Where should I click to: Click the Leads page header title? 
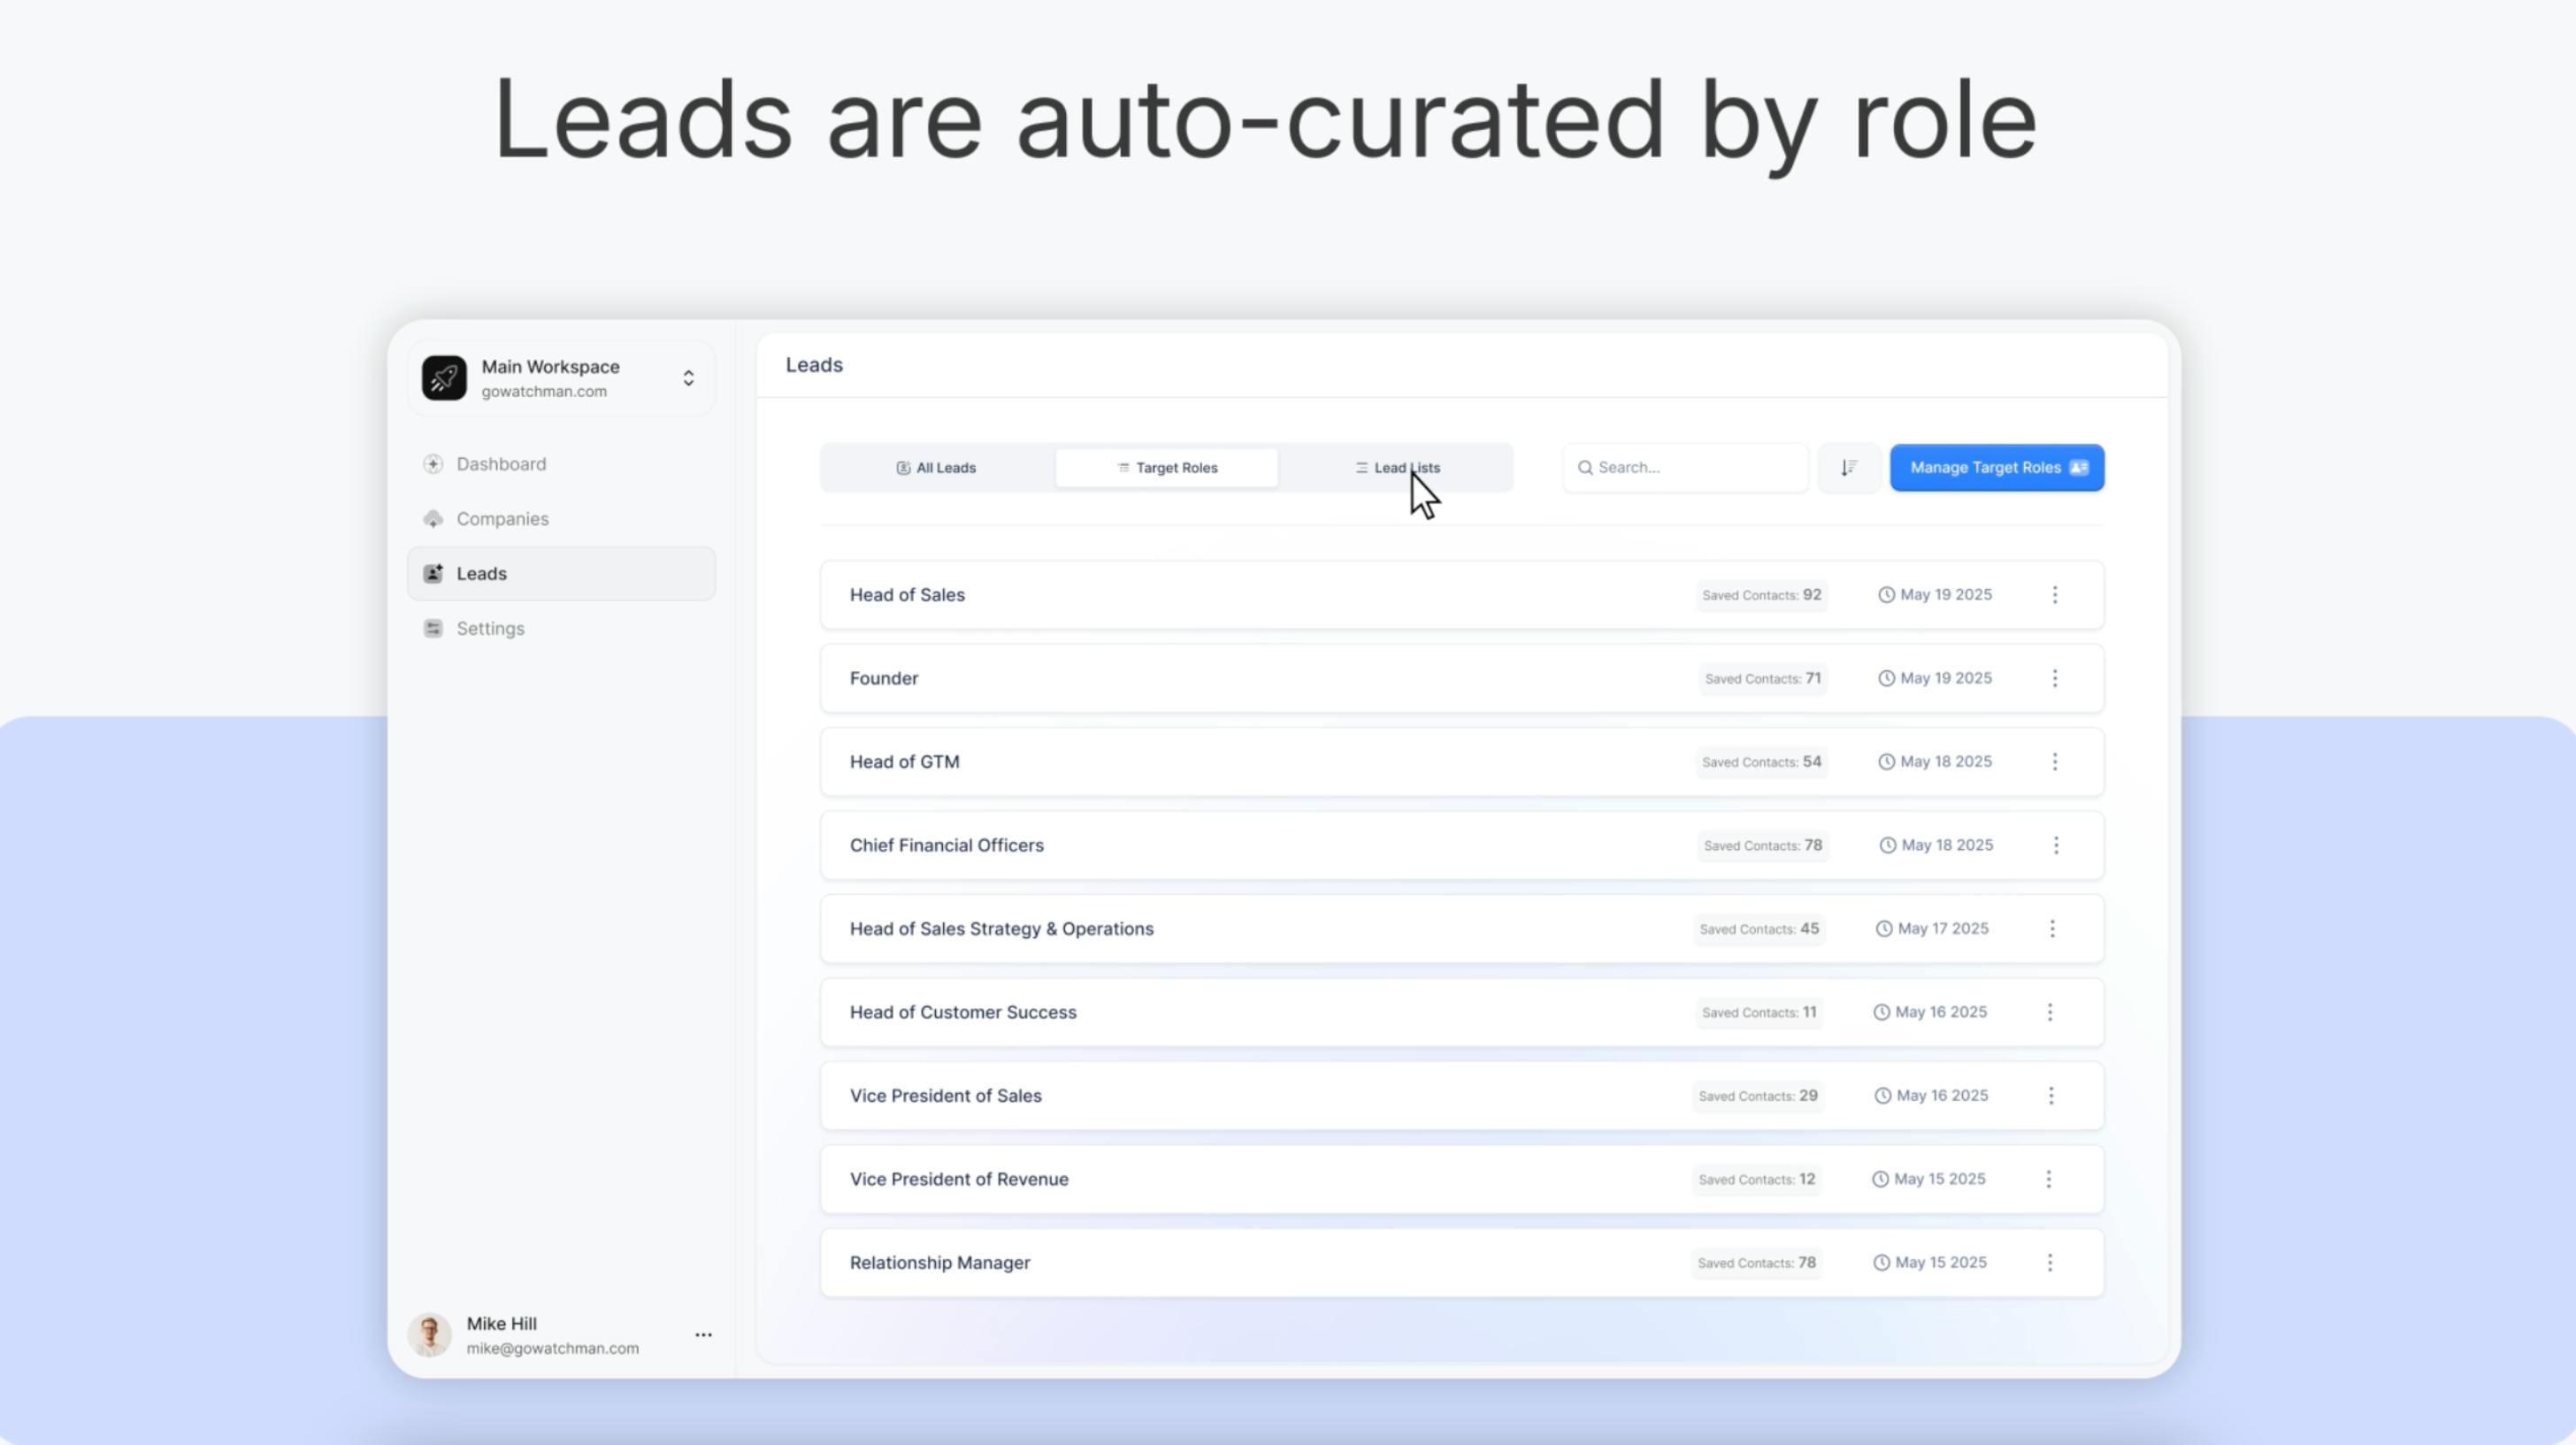coord(814,365)
